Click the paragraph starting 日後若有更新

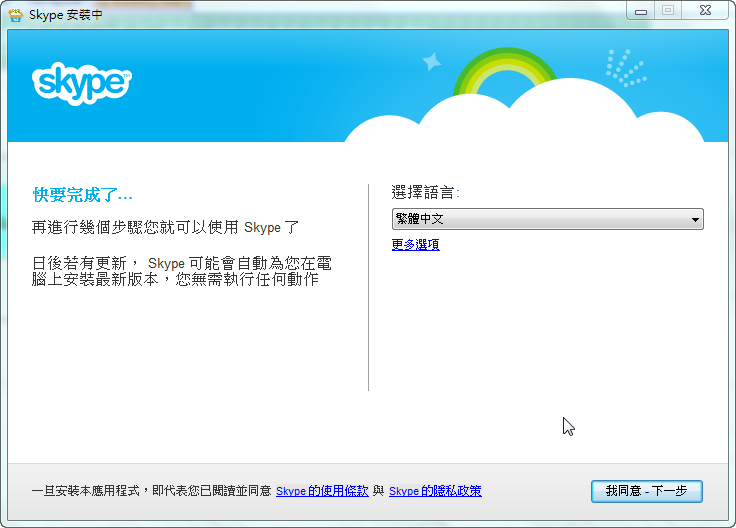(182, 271)
